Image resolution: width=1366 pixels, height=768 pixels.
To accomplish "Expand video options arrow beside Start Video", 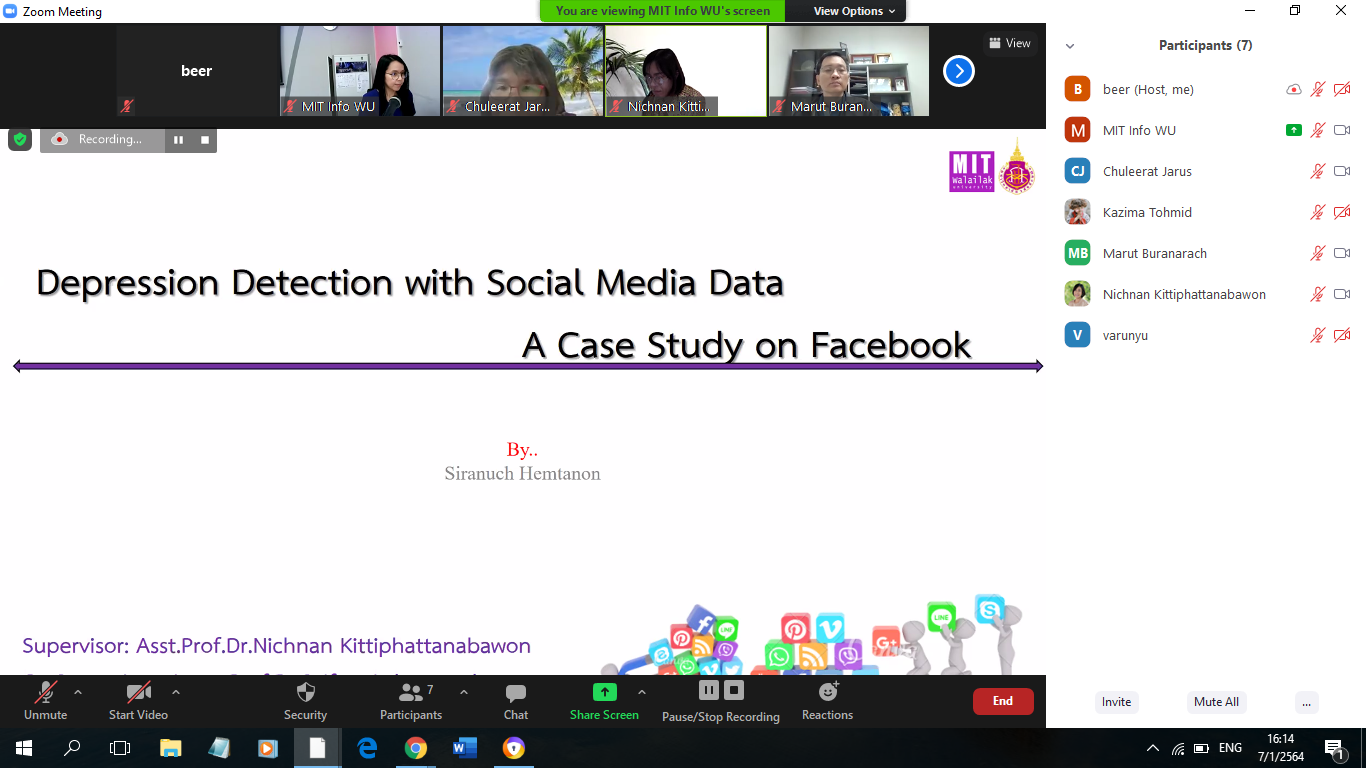I will (176, 692).
